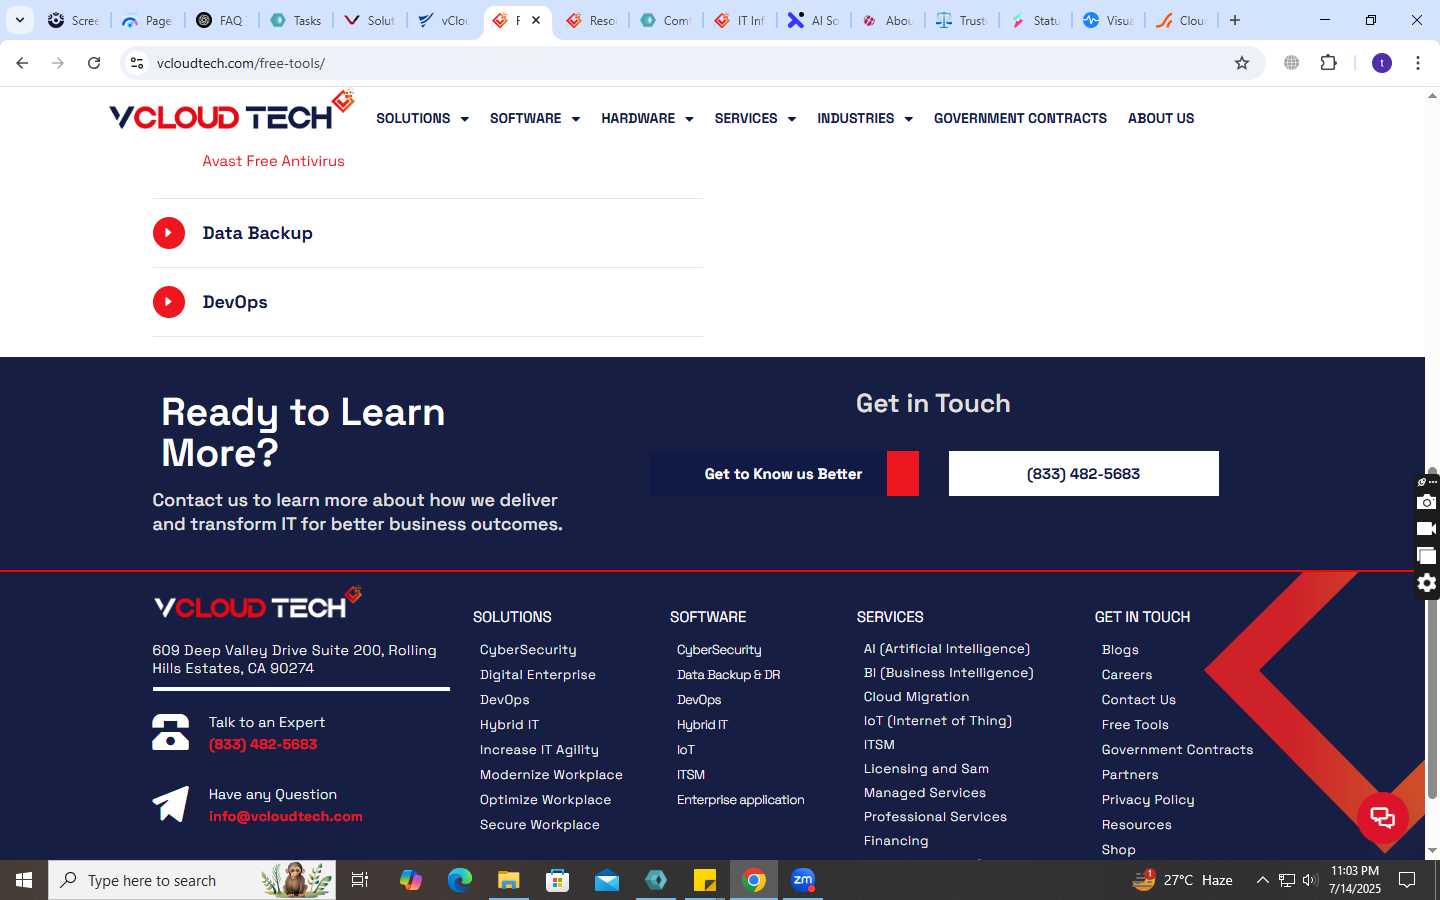The width and height of the screenshot is (1440, 900).
Task: Switch to the Tasks tab
Action: 296,20
